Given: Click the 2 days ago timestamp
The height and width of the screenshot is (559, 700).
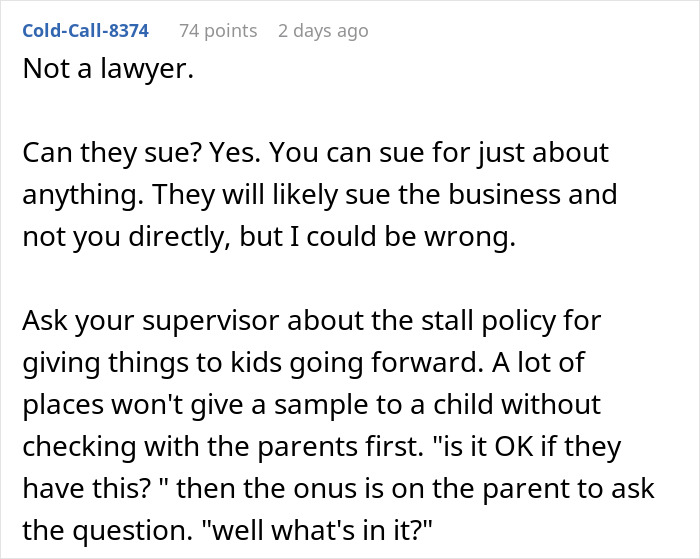Looking at the screenshot, I should 322,30.
